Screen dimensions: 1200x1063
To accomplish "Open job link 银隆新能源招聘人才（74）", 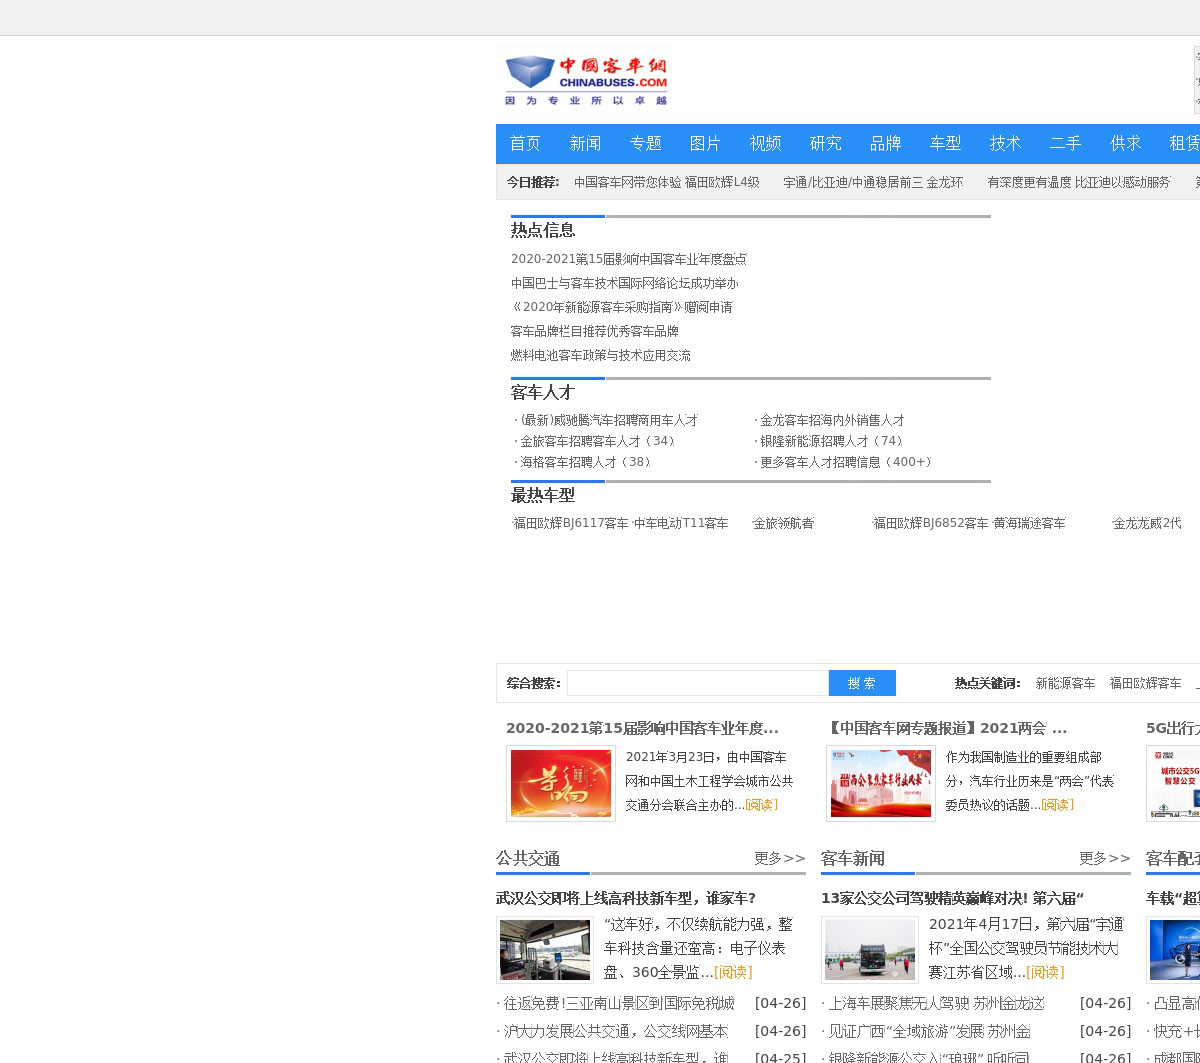I will [x=834, y=441].
